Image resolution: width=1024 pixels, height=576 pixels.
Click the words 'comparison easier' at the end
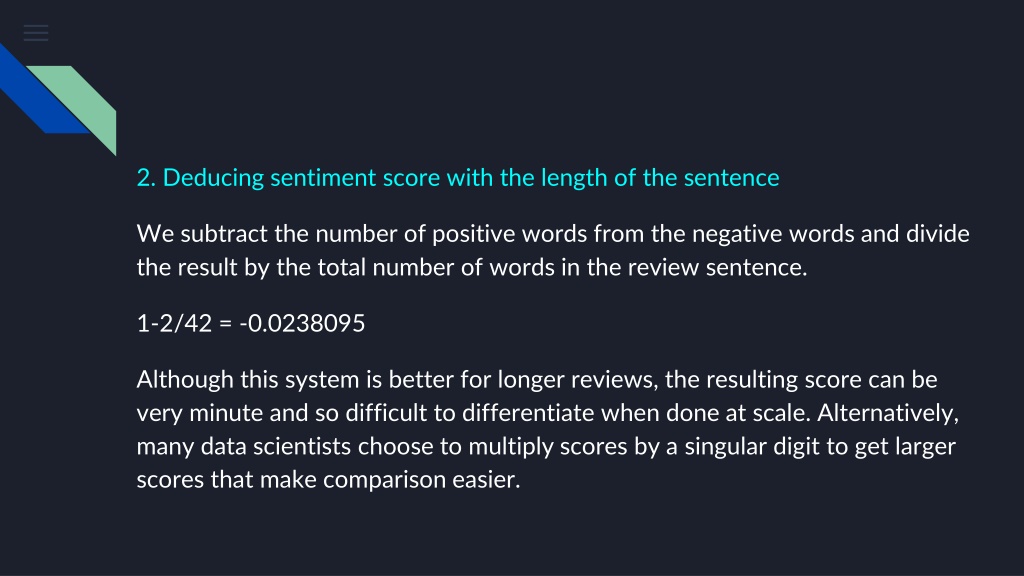coord(421,479)
